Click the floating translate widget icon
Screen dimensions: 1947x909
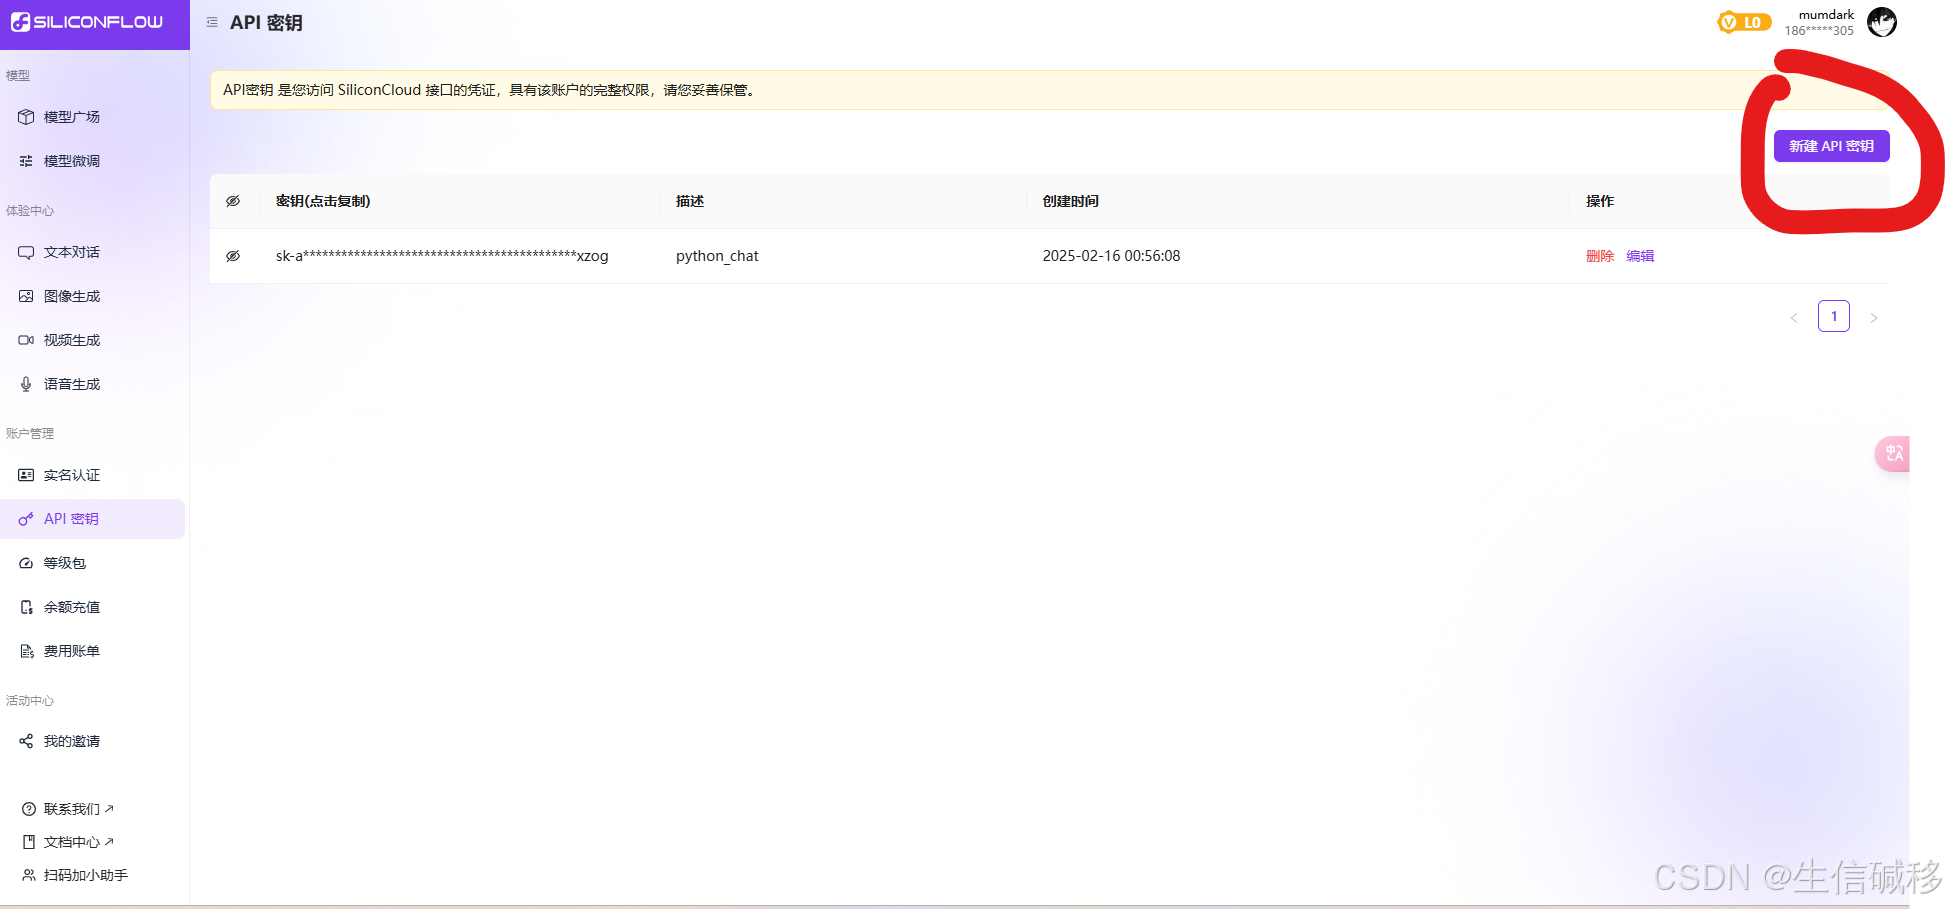click(x=1893, y=454)
